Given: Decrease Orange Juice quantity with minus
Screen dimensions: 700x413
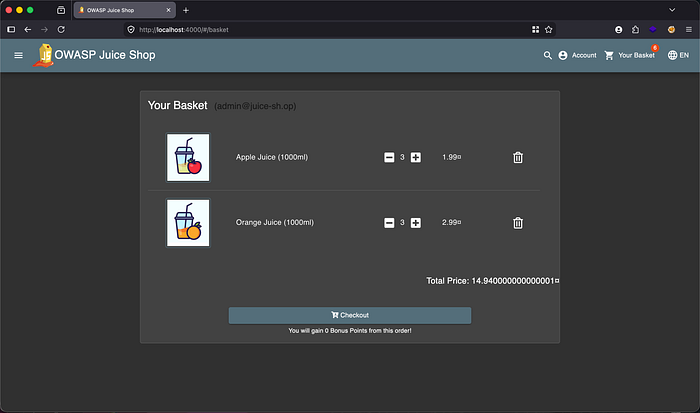Looking at the screenshot, I should click(x=389, y=223).
